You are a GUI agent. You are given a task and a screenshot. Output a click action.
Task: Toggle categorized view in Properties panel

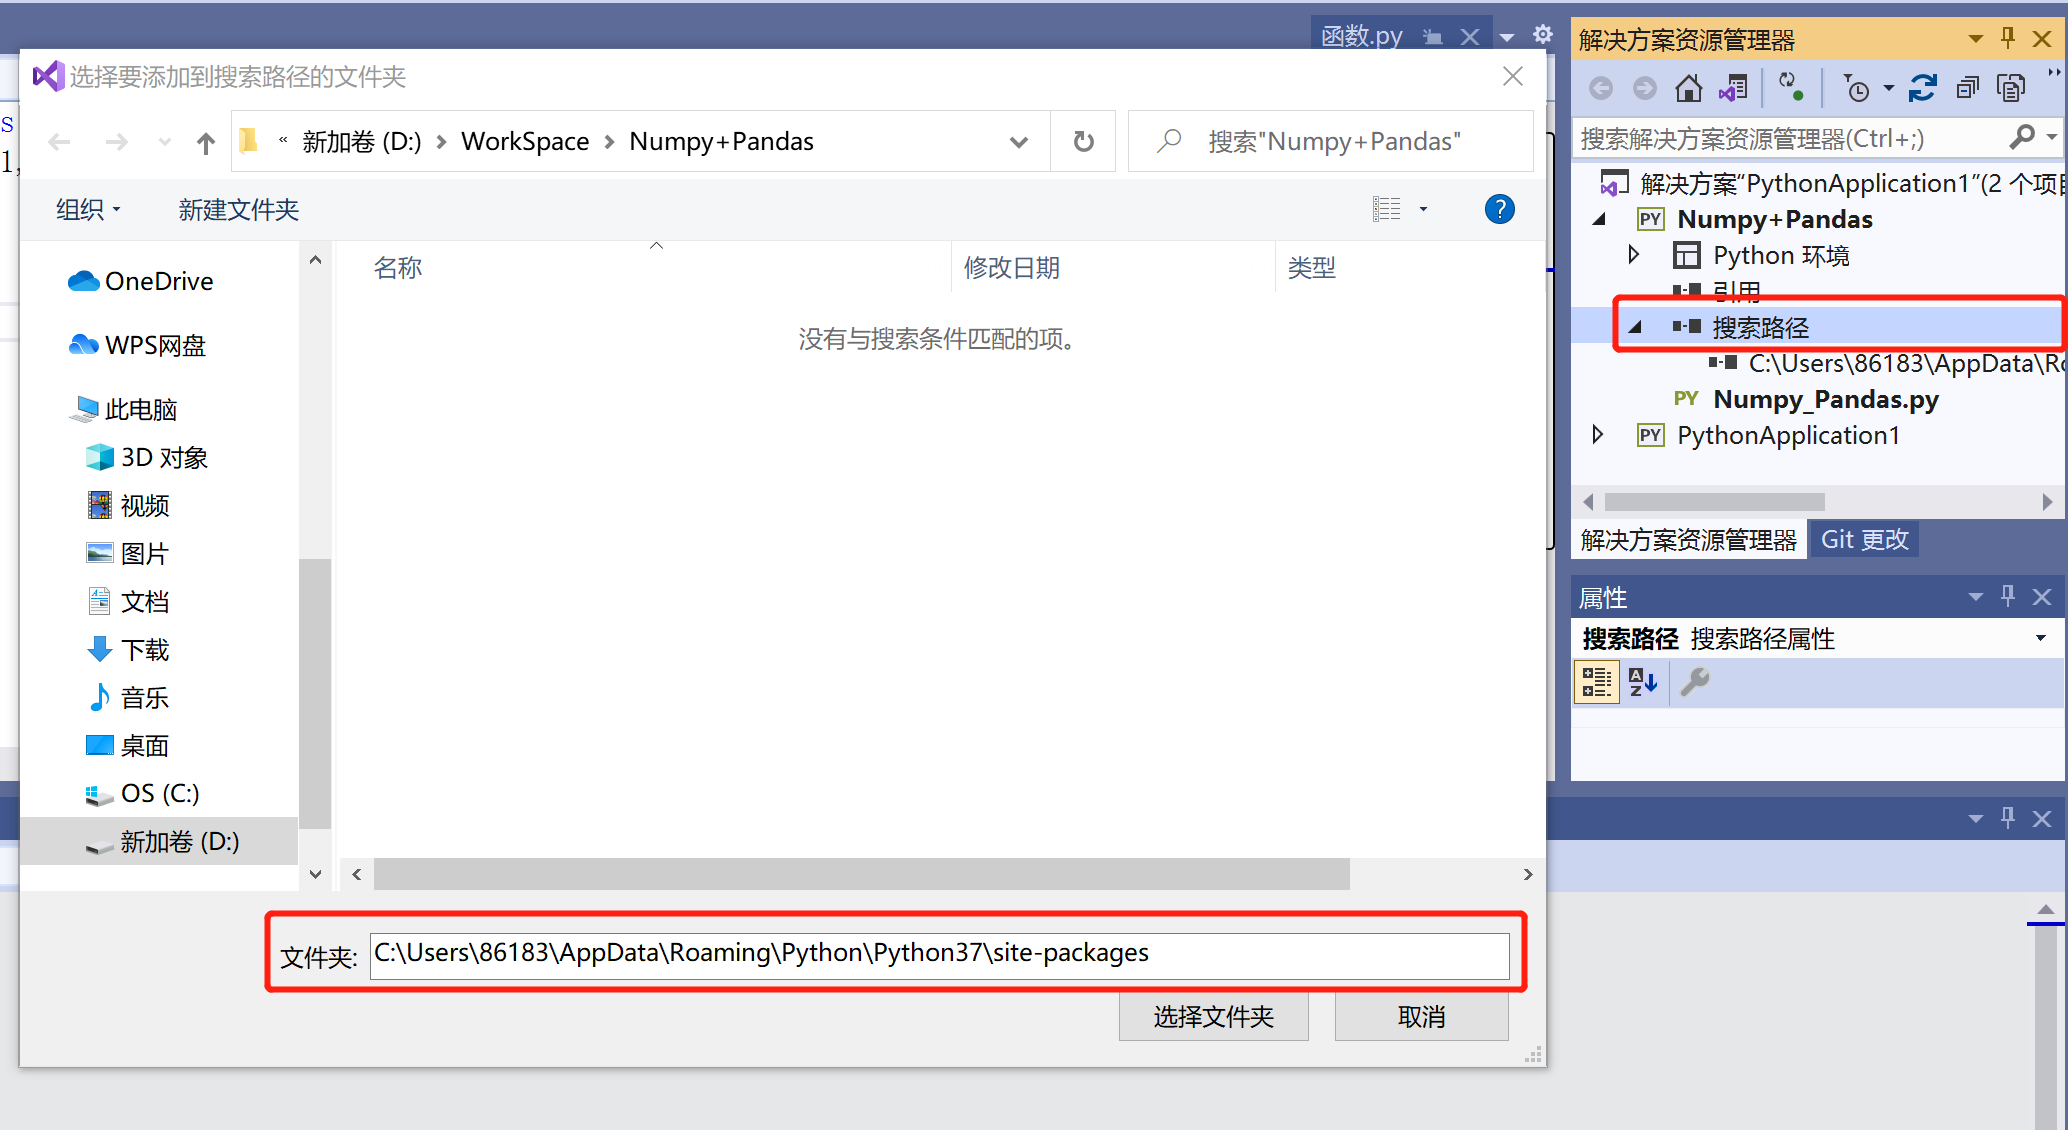click(1597, 682)
